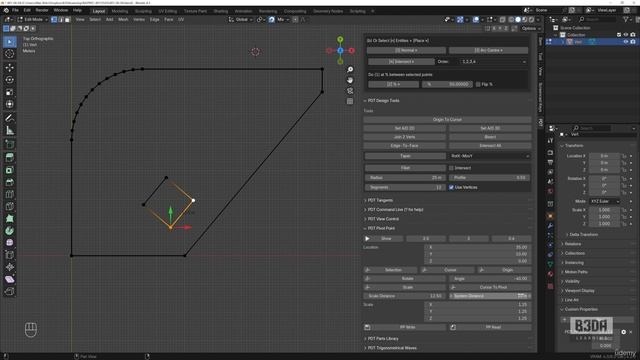640x360 pixels.
Task: Expand the PDT Parts Library panel
Action: point(382,339)
